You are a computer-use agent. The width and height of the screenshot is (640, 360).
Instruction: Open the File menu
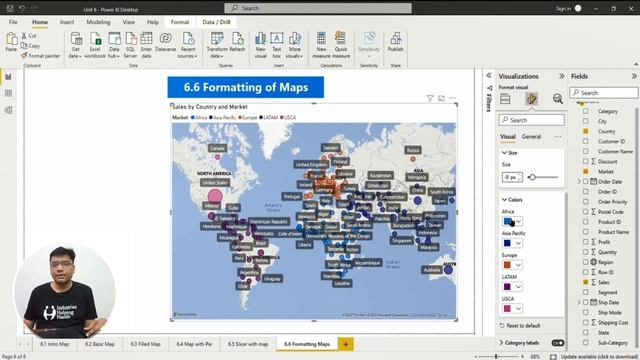tap(13, 22)
